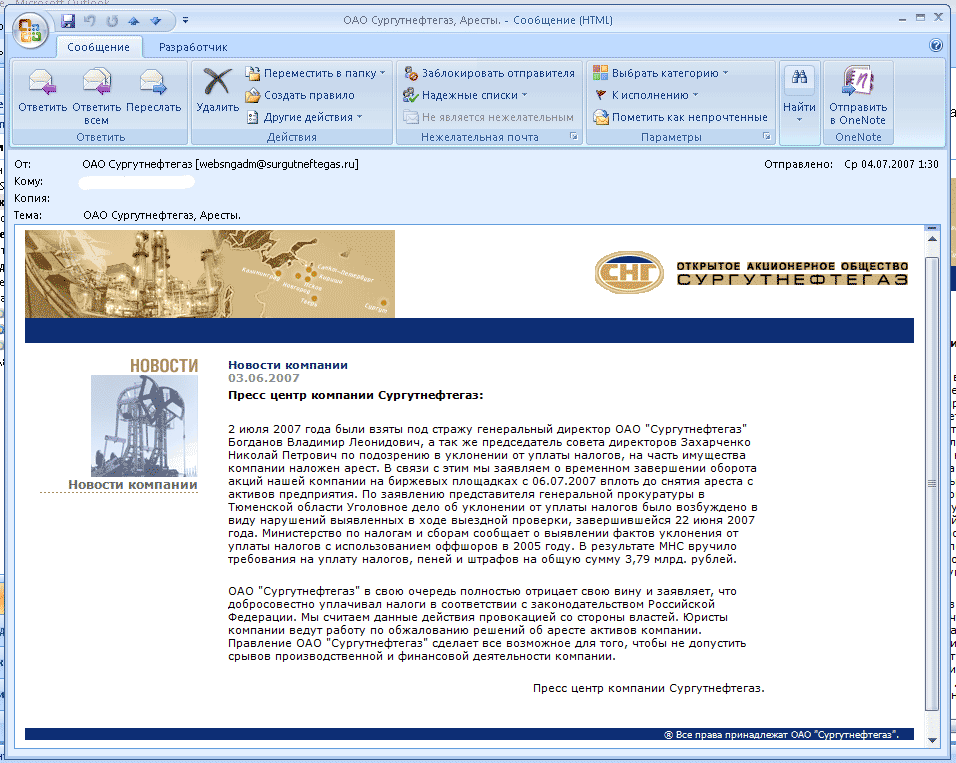956x763 pixels.
Task: Click the copyright footer text
Action: coord(781,734)
